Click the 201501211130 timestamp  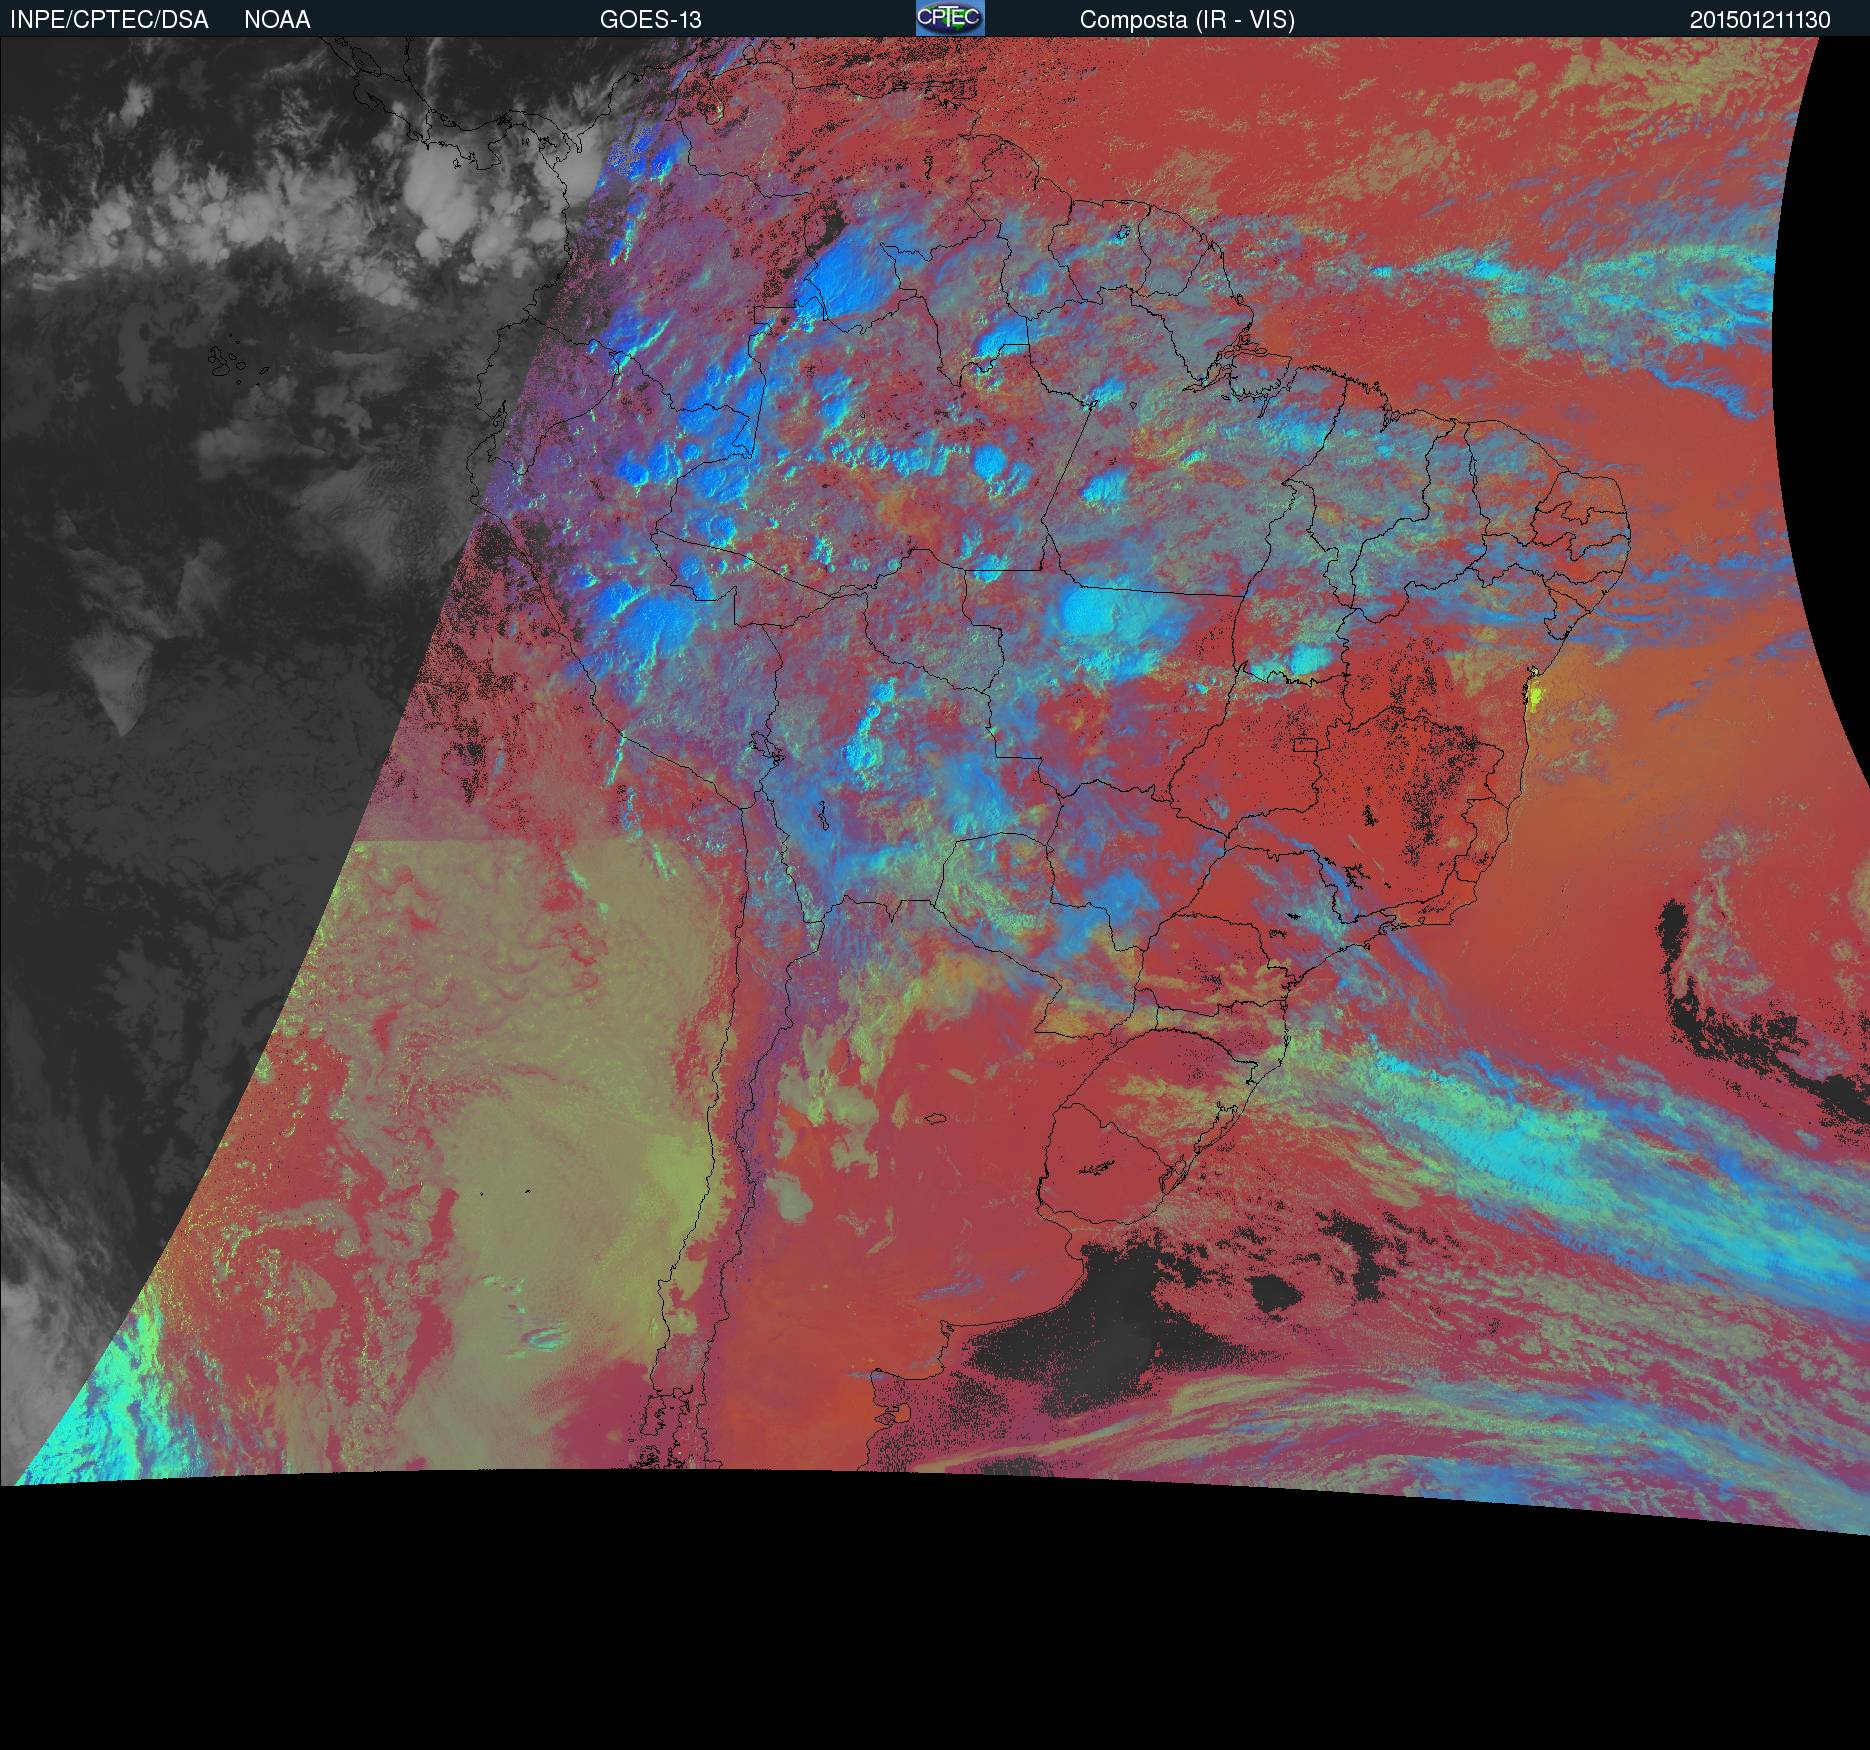pyautogui.click(x=1760, y=20)
